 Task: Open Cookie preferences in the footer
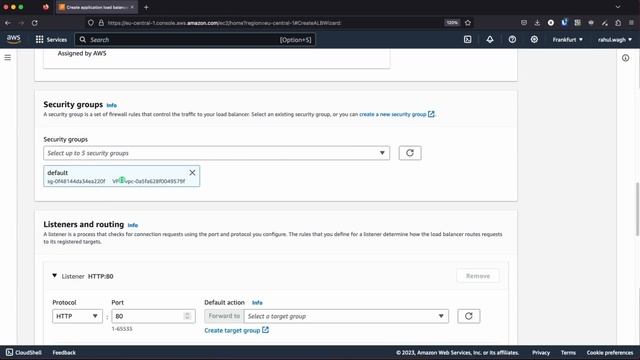[610, 352]
